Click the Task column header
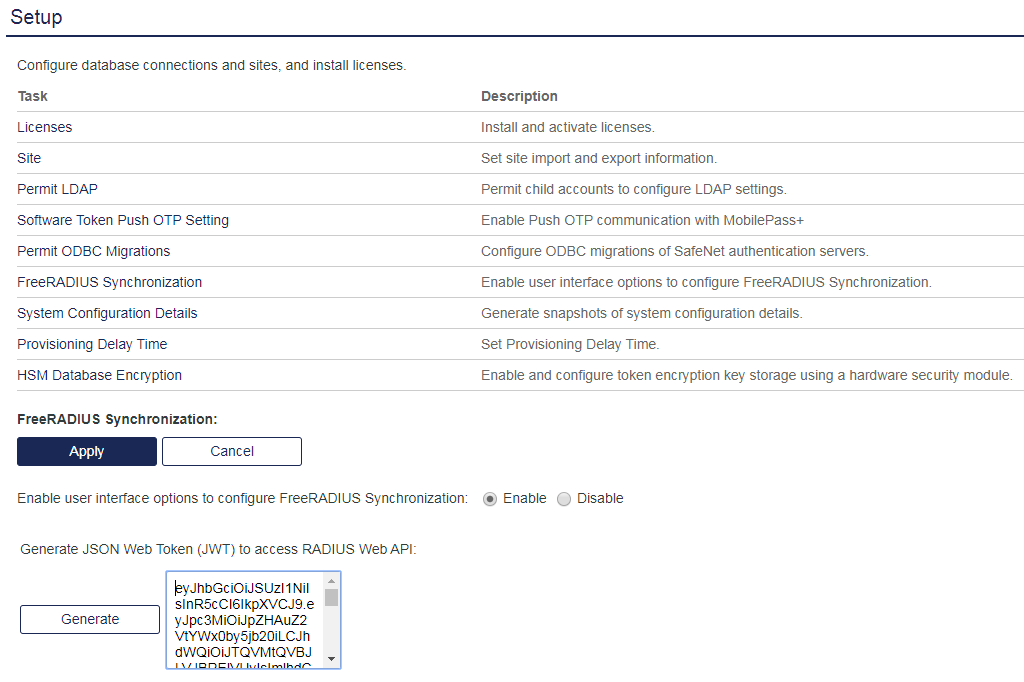 tap(33, 96)
